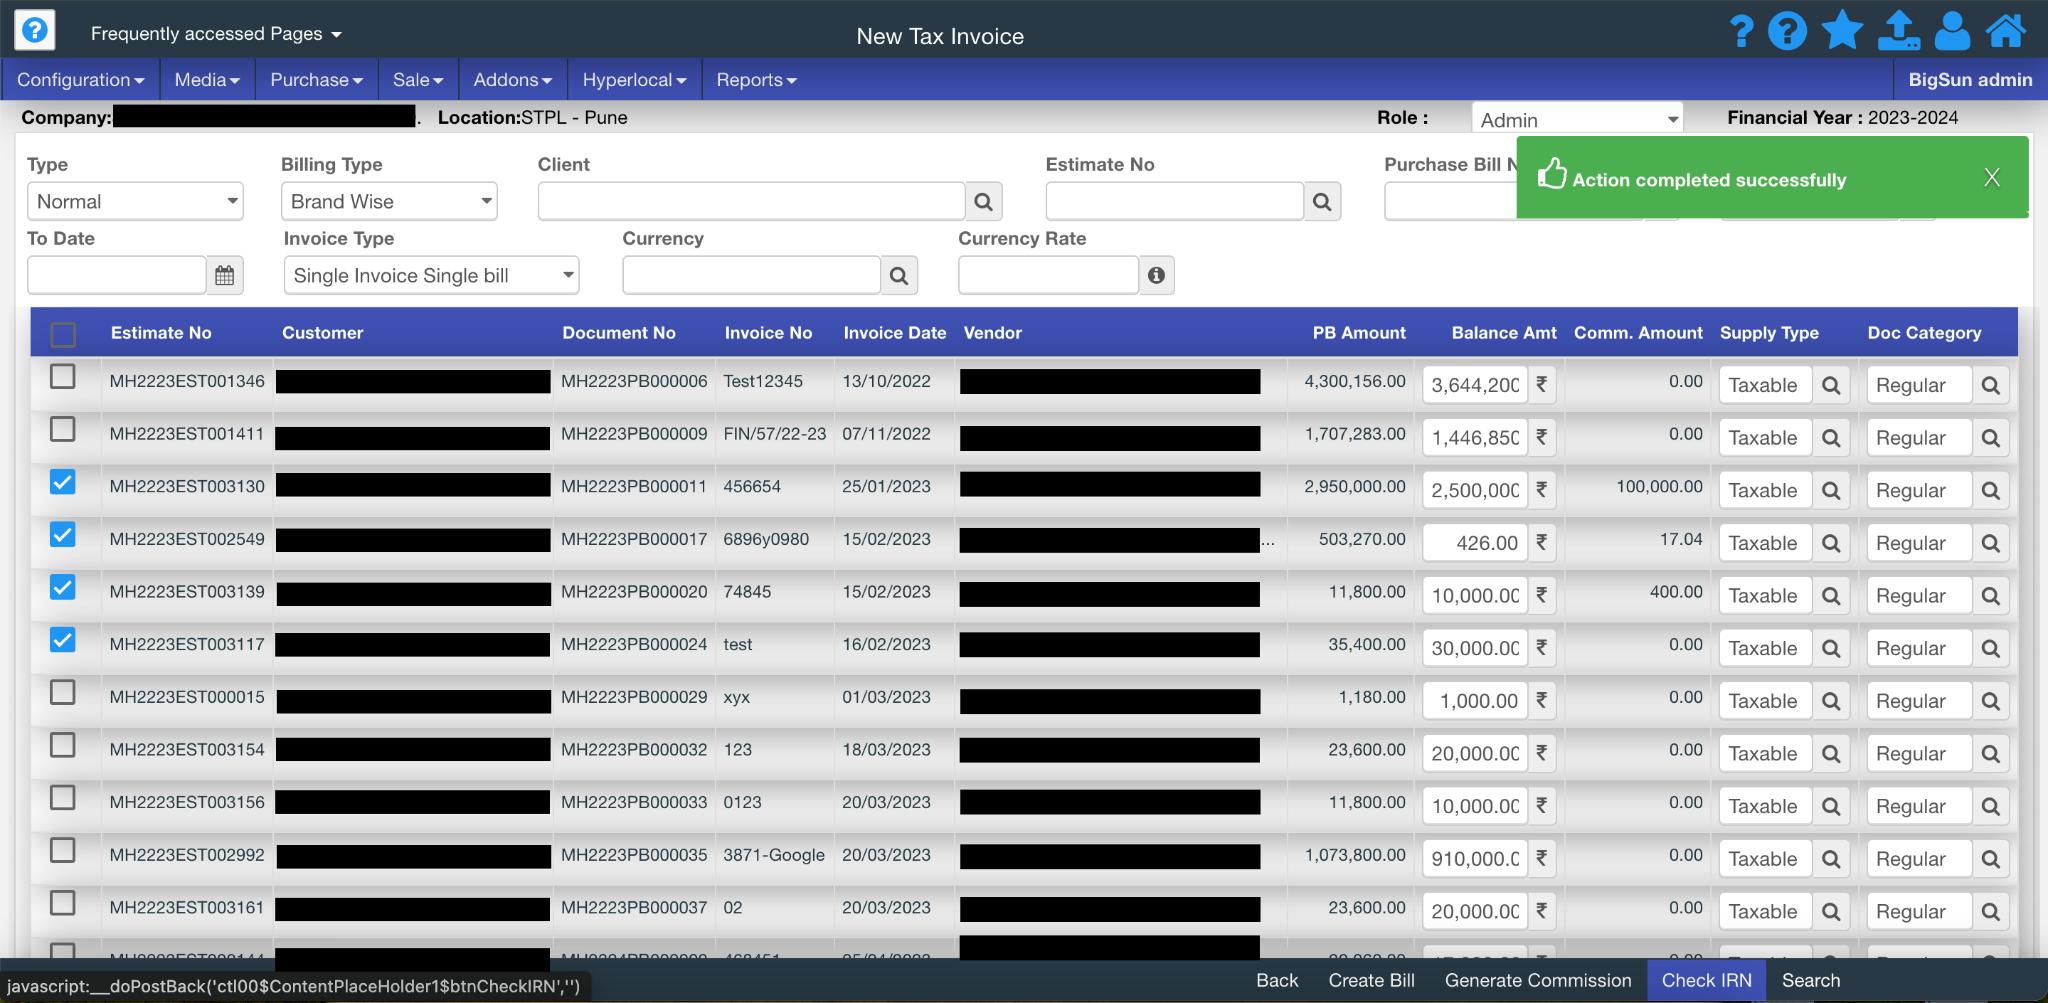Click the Client search magnifier icon
The height and width of the screenshot is (1003, 2048).
coord(983,202)
